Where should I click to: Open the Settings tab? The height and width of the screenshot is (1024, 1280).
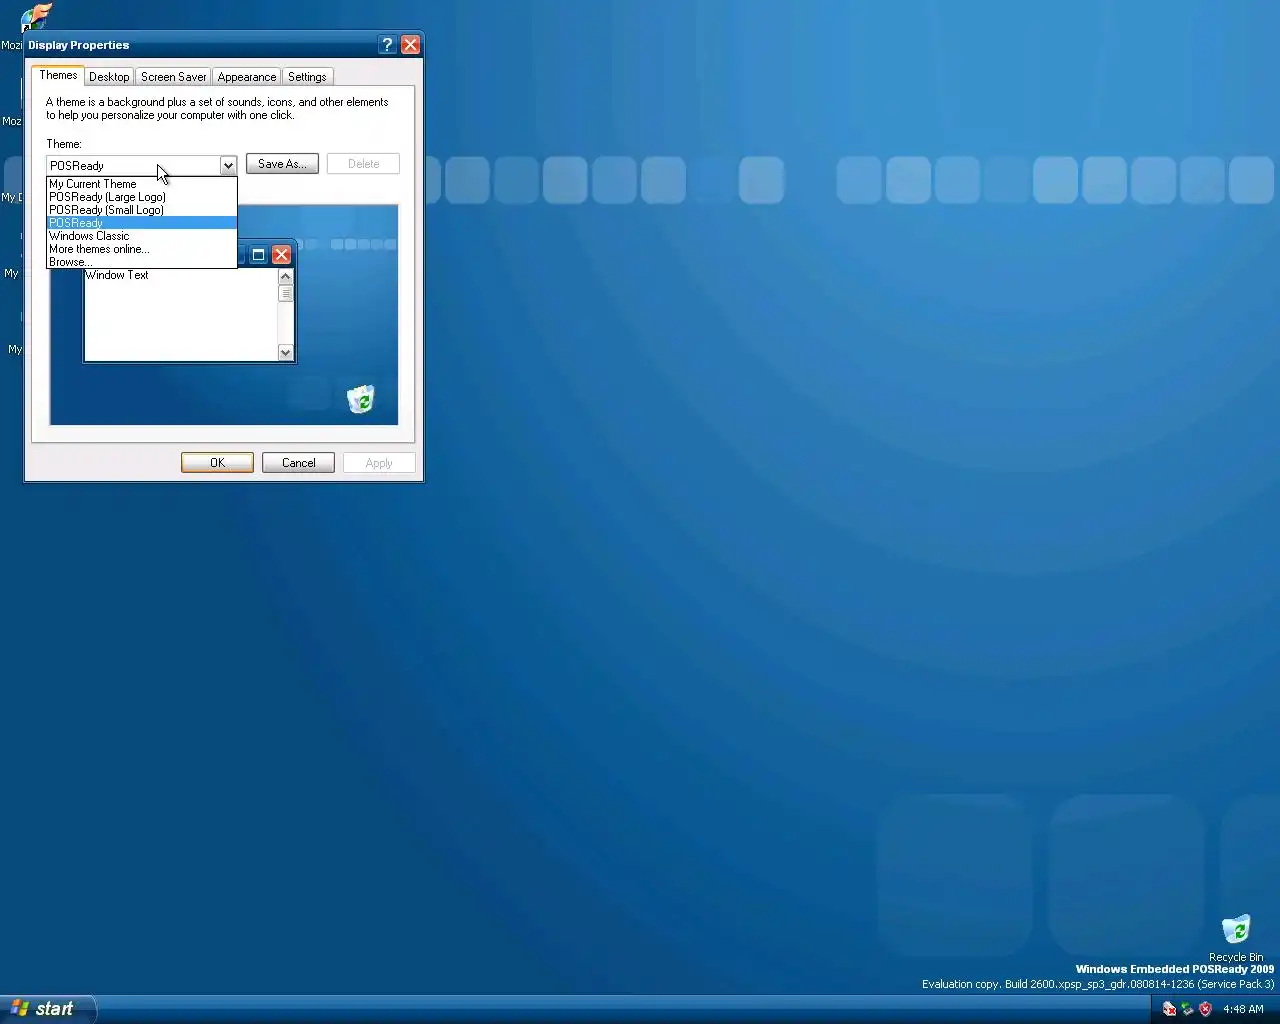307,77
